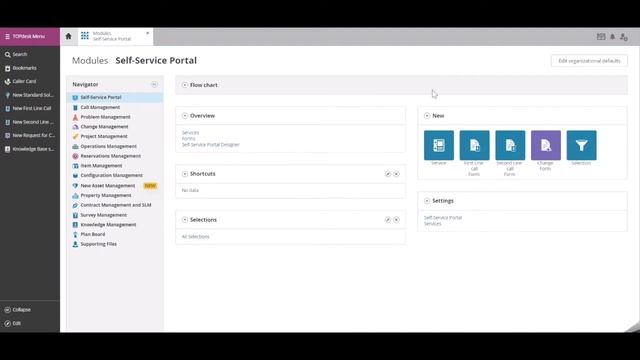Create a new Change Form tile
640x360 pixels.
click(546, 145)
